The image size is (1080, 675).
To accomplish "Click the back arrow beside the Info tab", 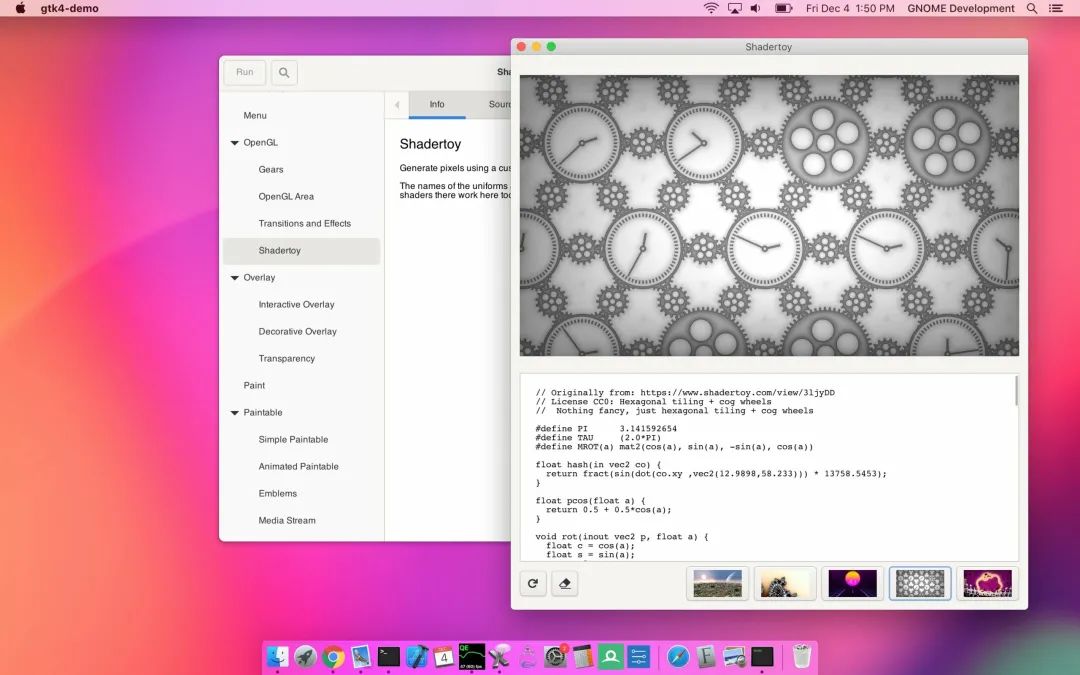I will (x=397, y=105).
